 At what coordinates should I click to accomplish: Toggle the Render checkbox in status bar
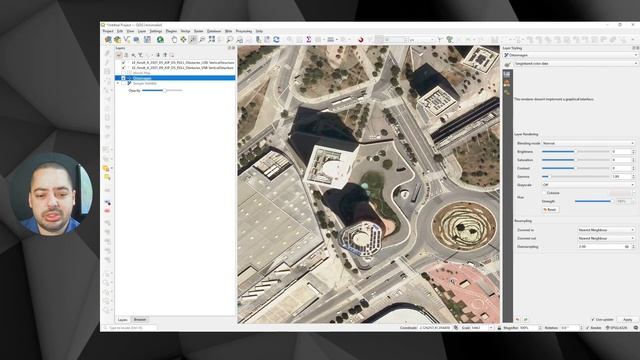[x=587, y=328]
